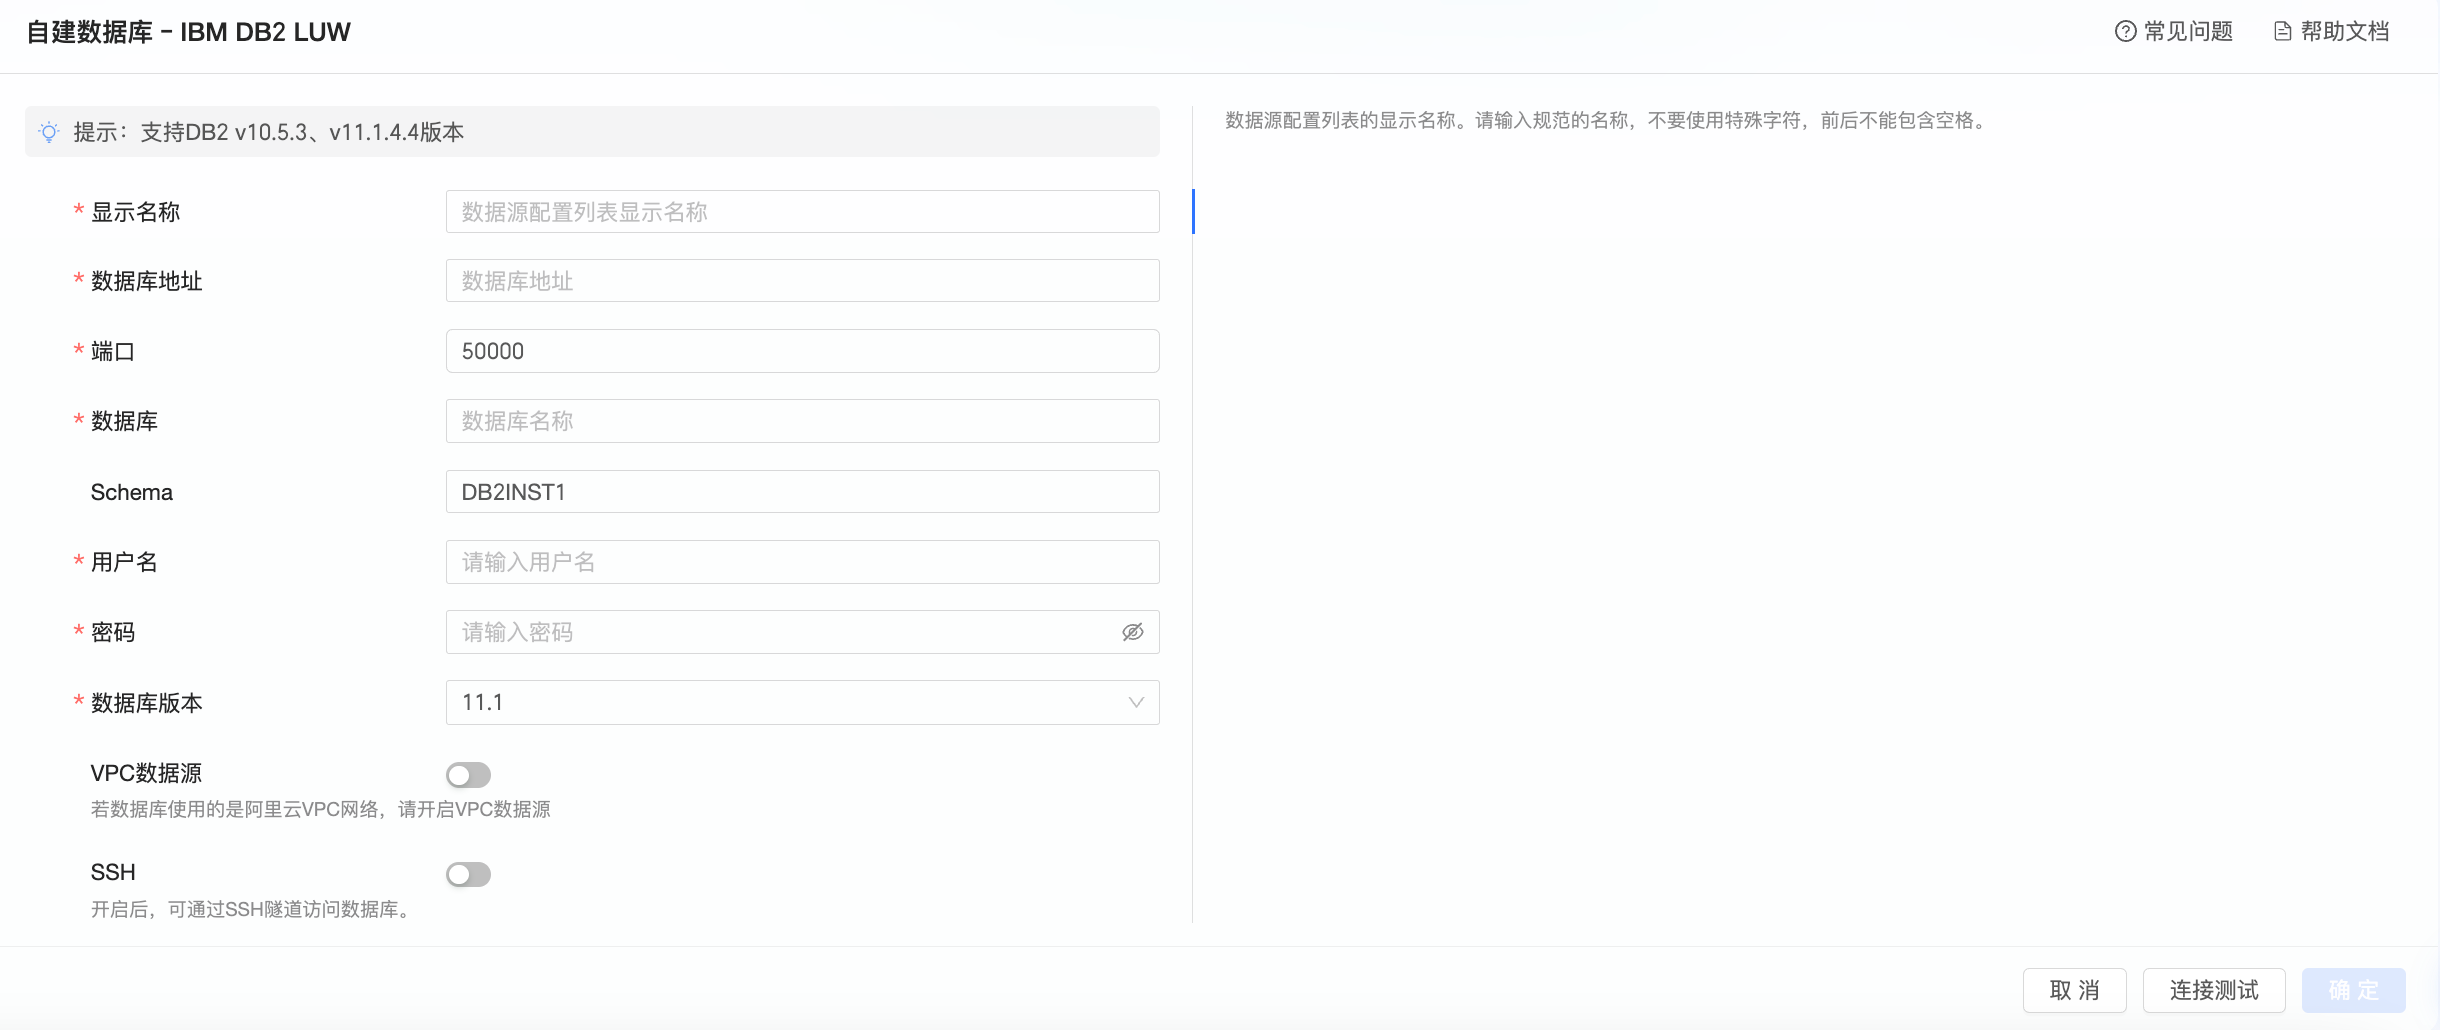Click the VPC network hint text
The width and height of the screenshot is (2440, 1030).
(x=320, y=809)
